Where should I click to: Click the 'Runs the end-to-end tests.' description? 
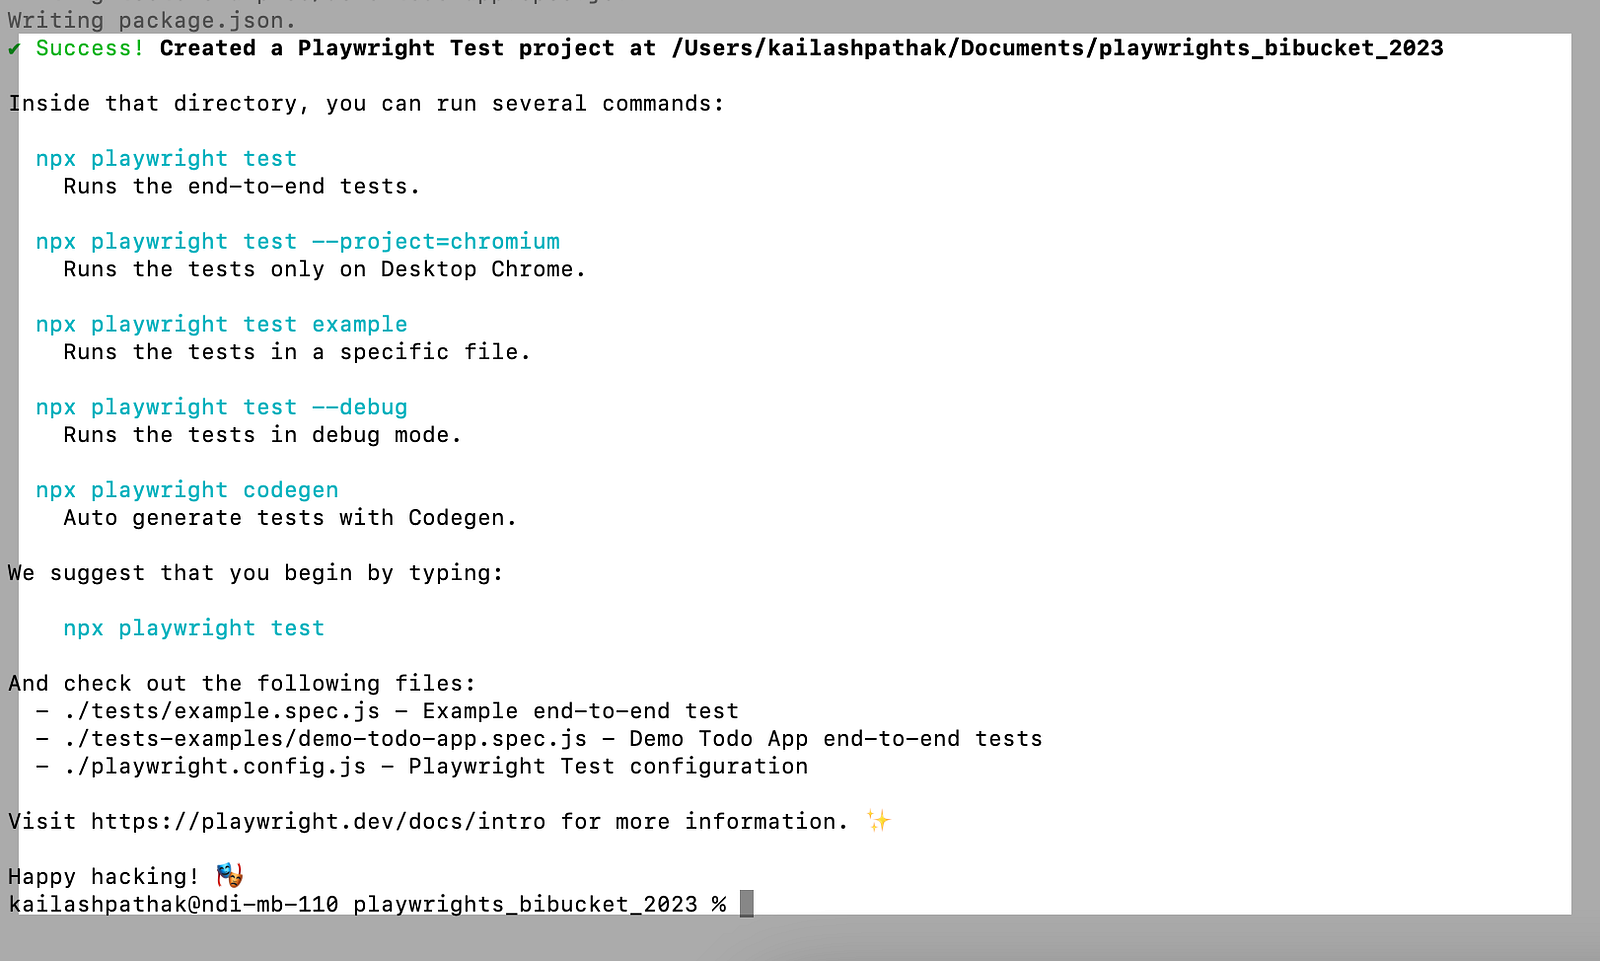242,187
